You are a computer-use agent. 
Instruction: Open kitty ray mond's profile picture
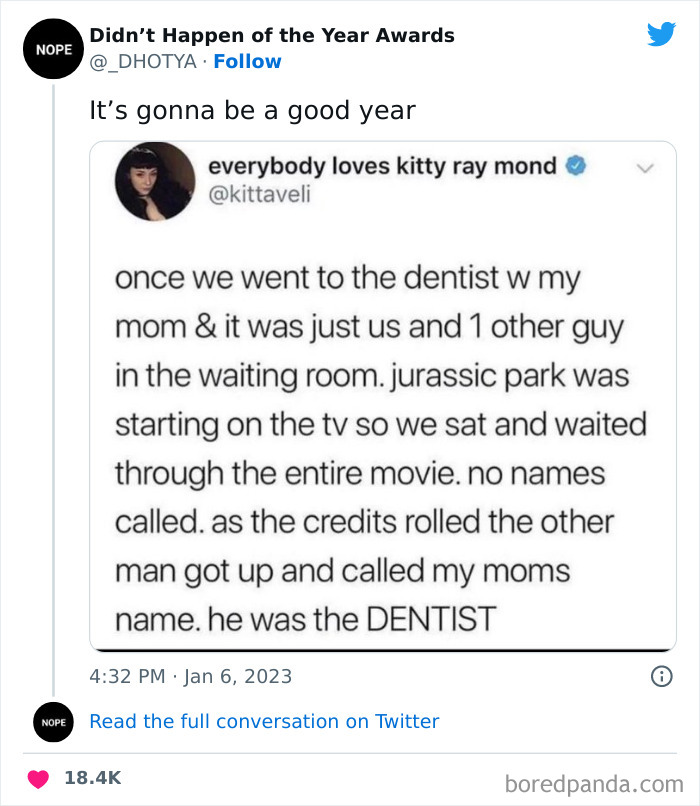click(155, 181)
